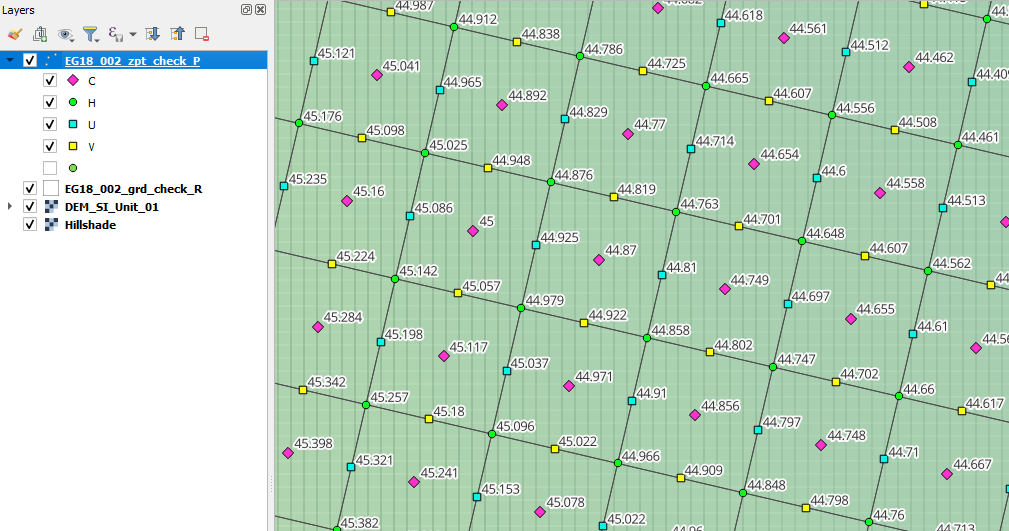Click the Filter Legend funnel icon
1009x531 pixels.
coord(90,34)
